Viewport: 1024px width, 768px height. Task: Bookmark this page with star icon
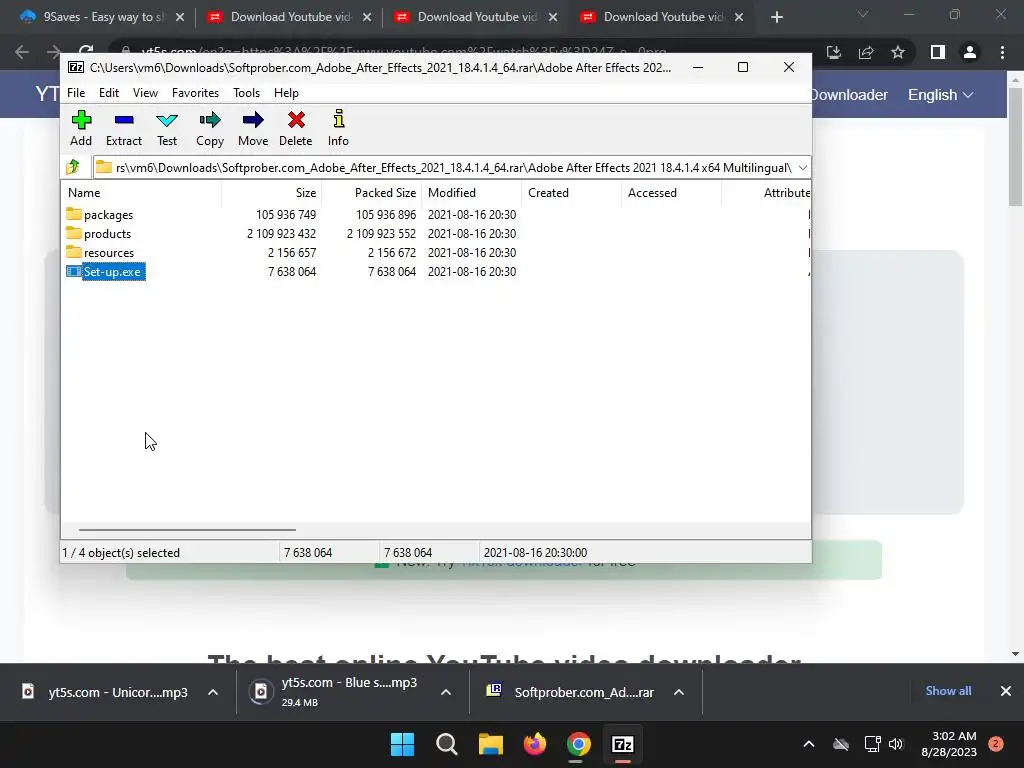pyautogui.click(x=898, y=52)
